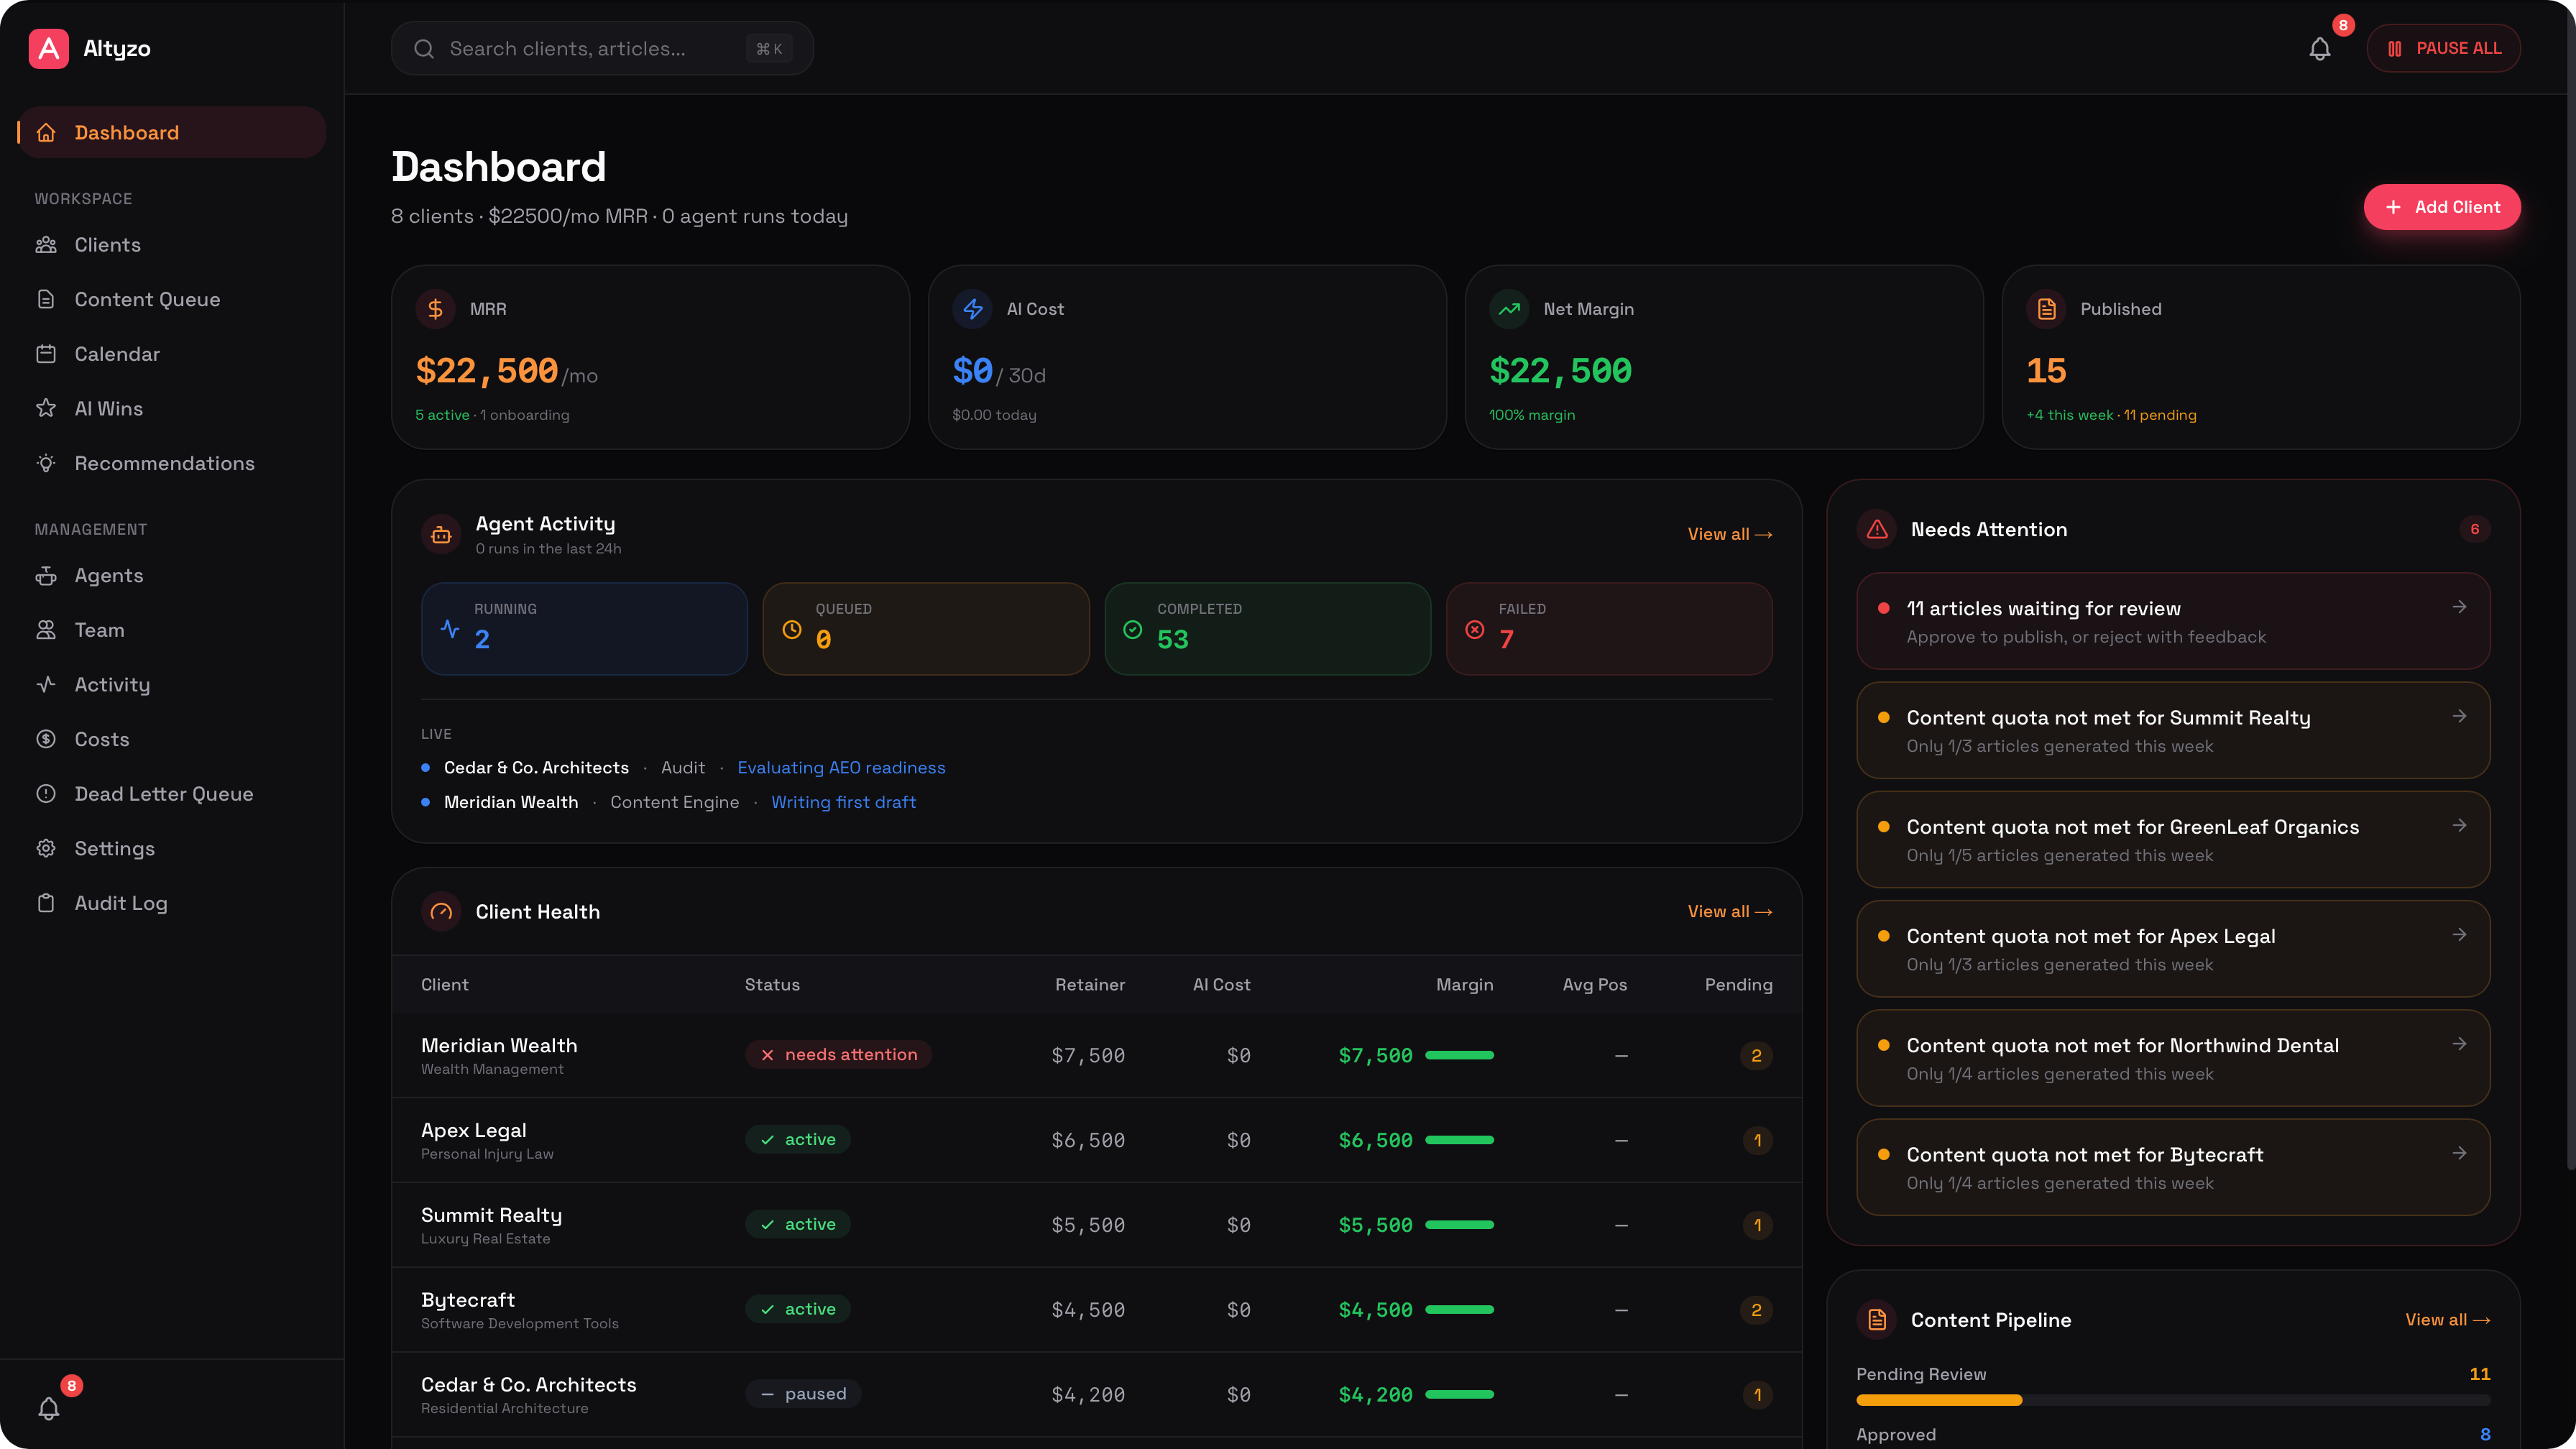Open Costs in the sidebar
2576x1449 pixels.
(172, 739)
